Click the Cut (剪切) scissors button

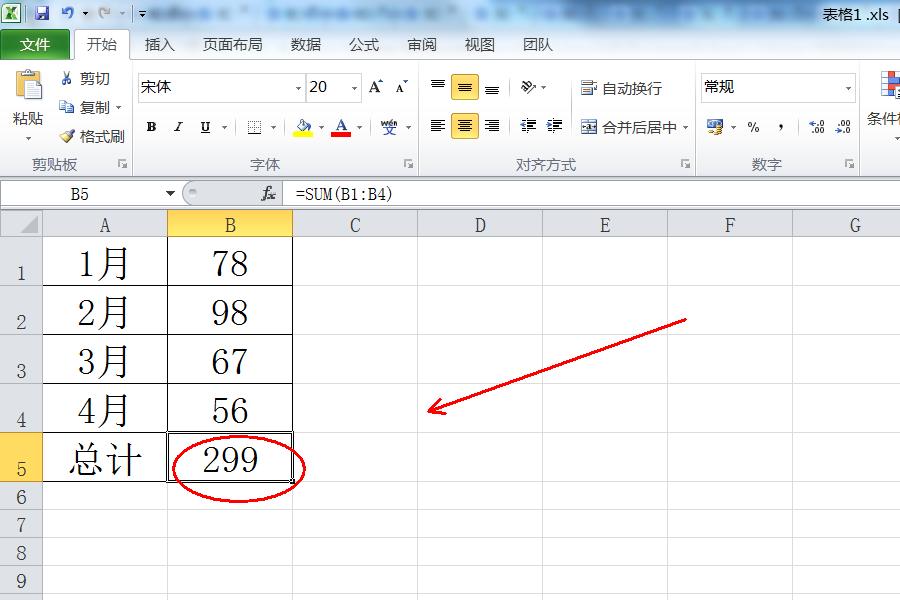[86, 78]
